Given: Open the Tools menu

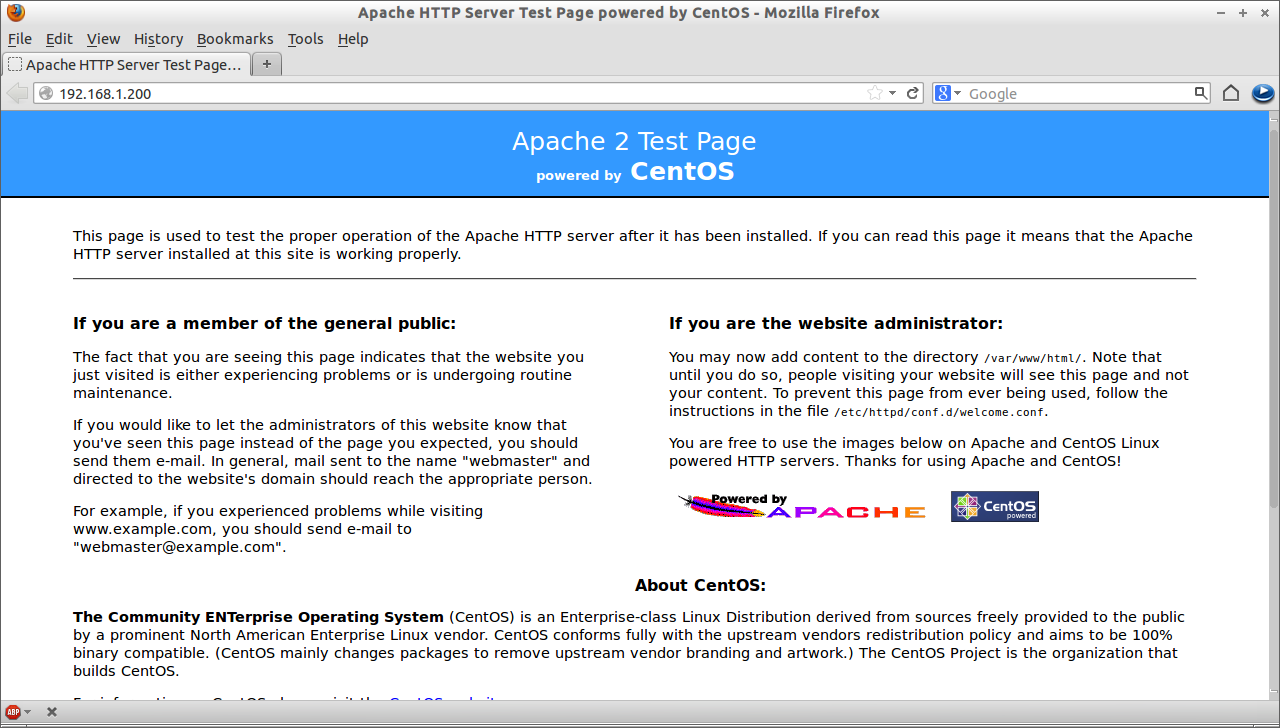Looking at the screenshot, I should pyautogui.click(x=305, y=39).
